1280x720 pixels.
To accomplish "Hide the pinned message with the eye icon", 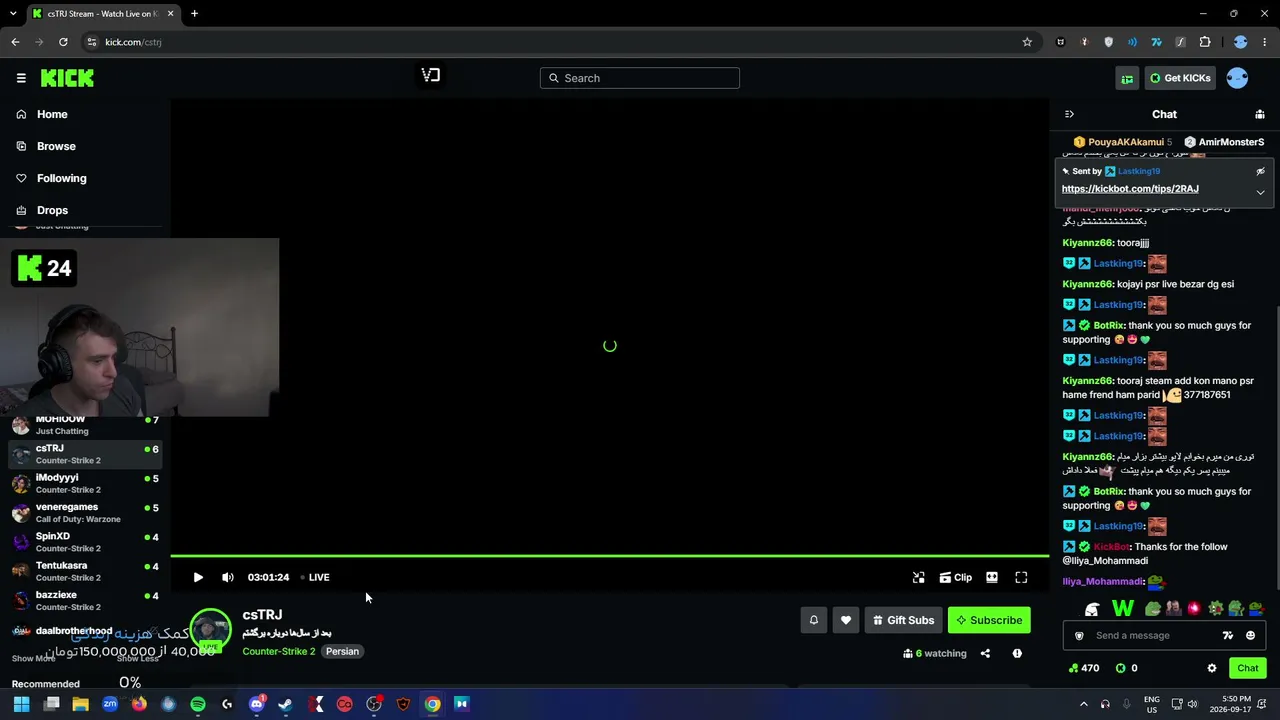I will 1260,171.
